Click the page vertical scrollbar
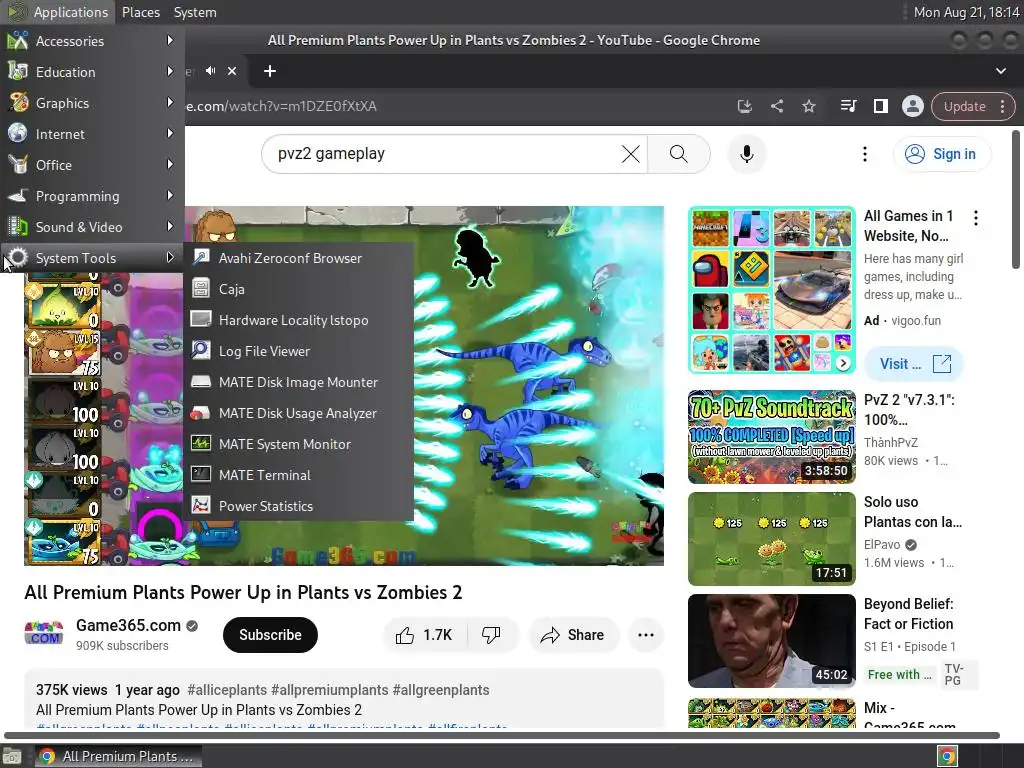The image size is (1024, 768). click(x=1016, y=200)
